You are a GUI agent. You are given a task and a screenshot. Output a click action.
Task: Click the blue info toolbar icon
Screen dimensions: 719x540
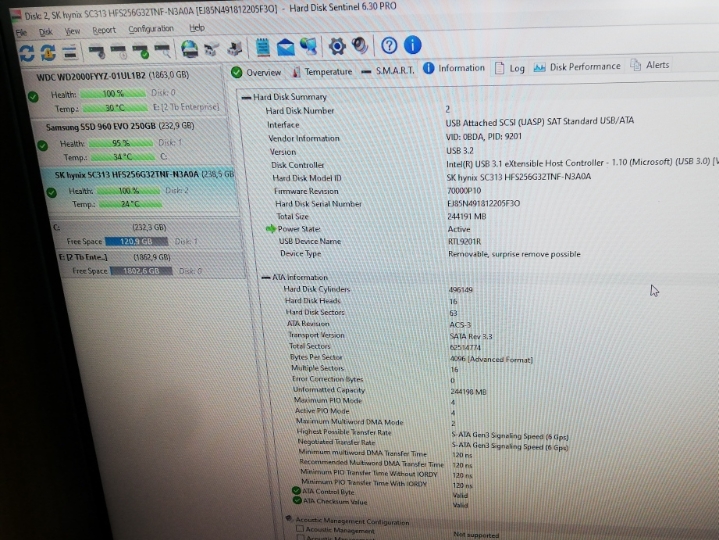point(413,45)
